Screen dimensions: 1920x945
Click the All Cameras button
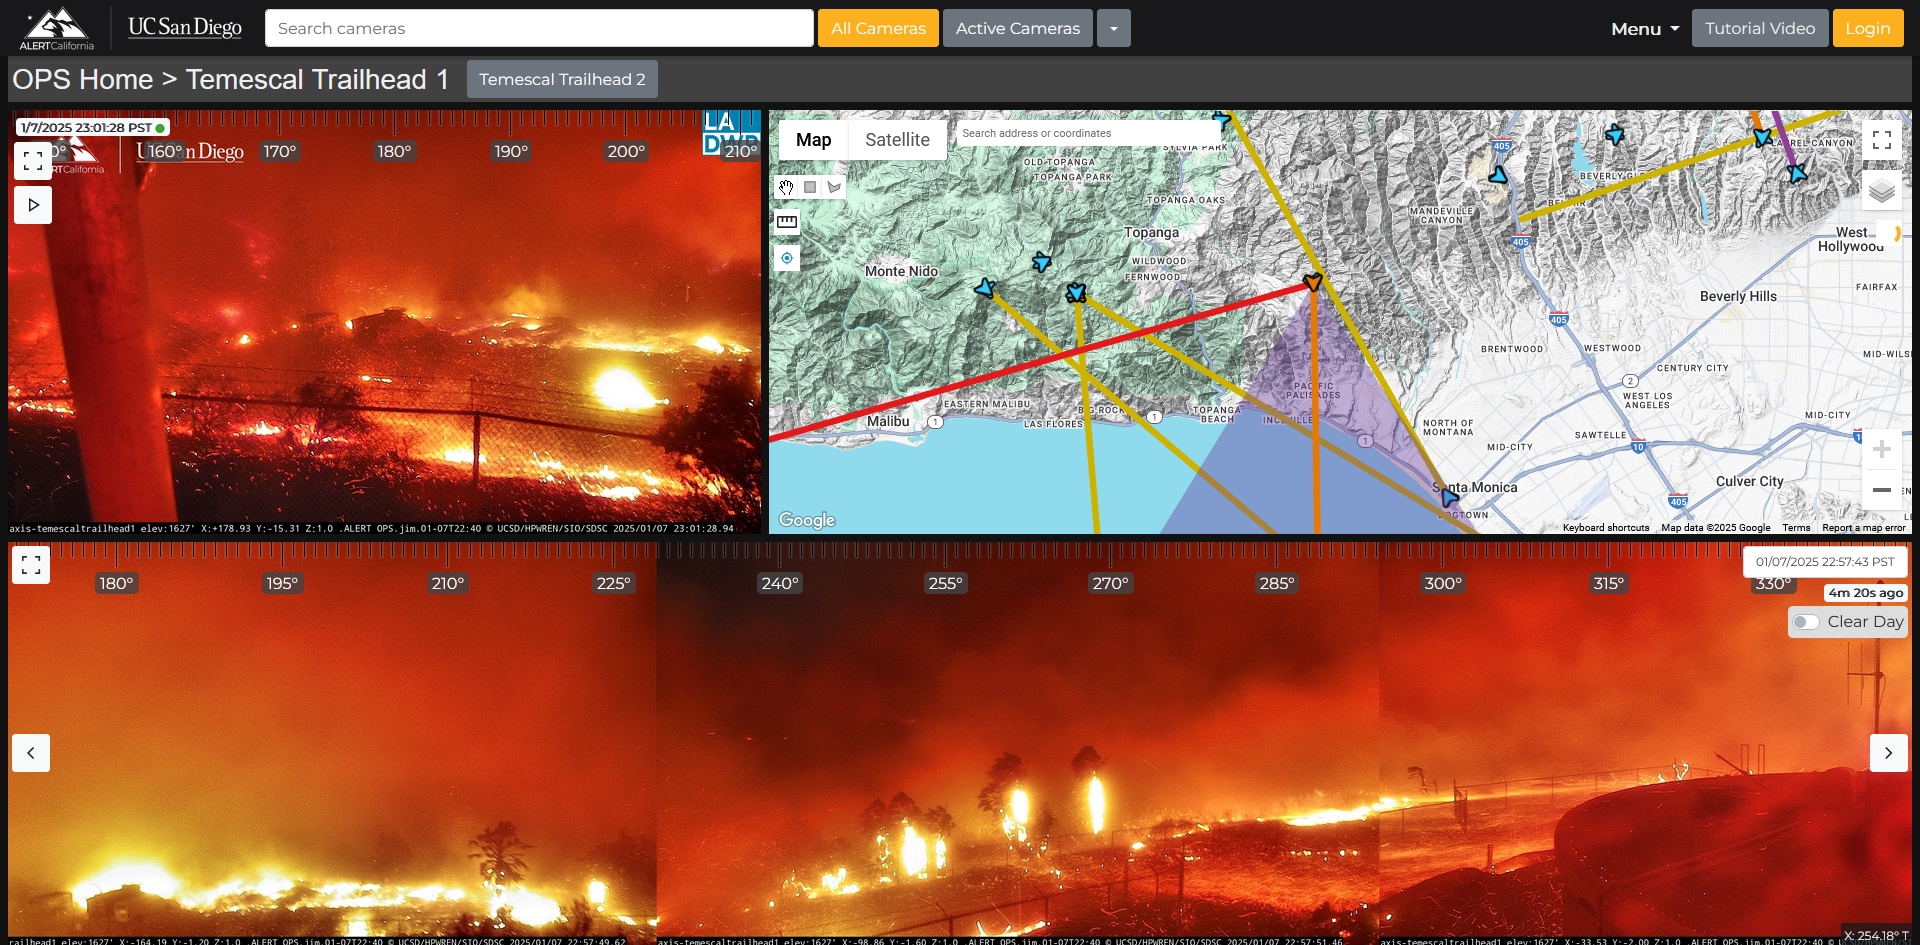(878, 29)
